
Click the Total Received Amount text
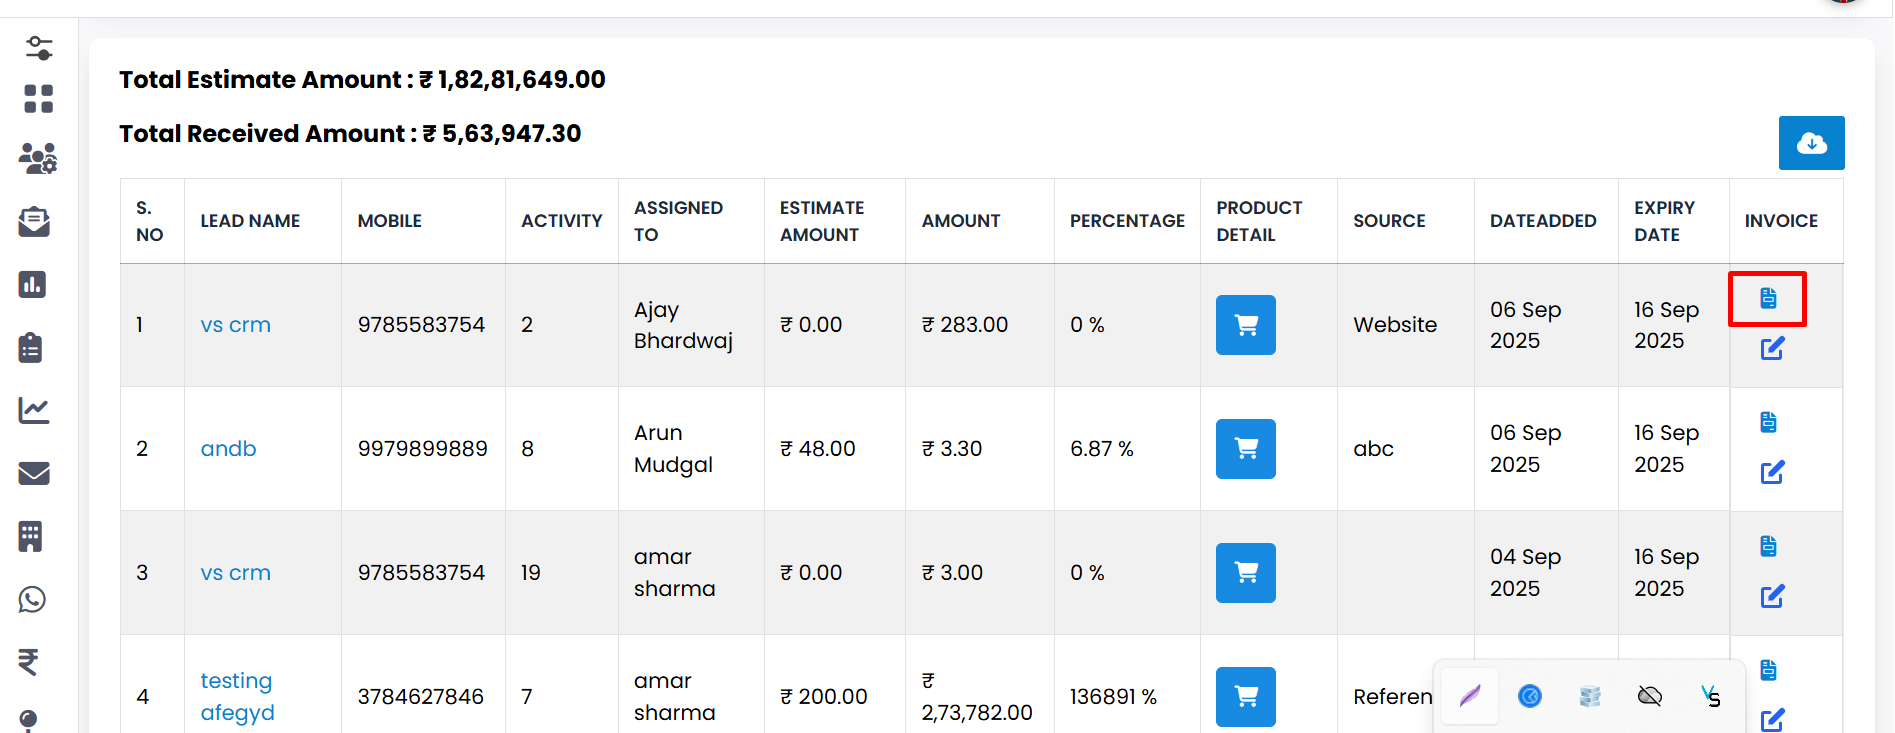(x=350, y=134)
